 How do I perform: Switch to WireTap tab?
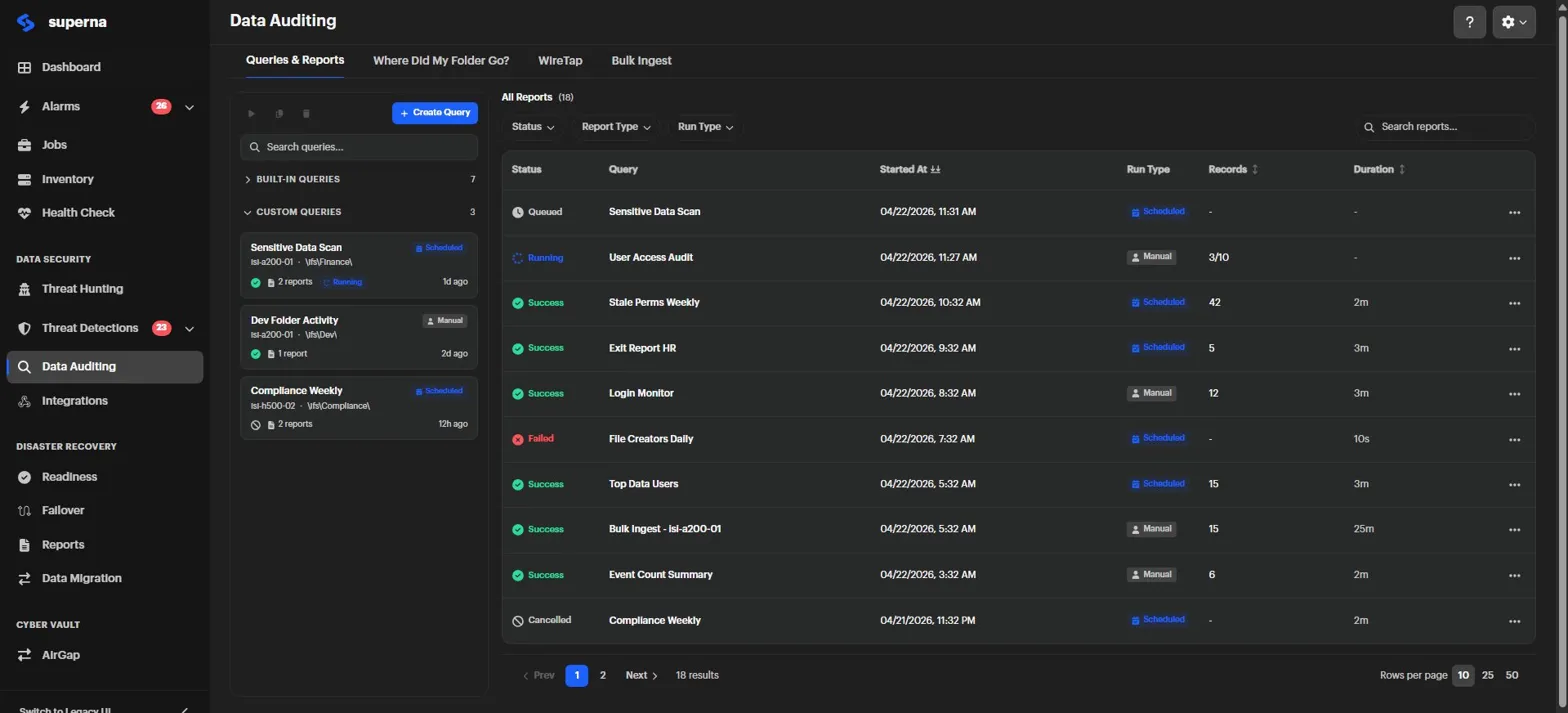pyautogui.click(x=560, y=60)
